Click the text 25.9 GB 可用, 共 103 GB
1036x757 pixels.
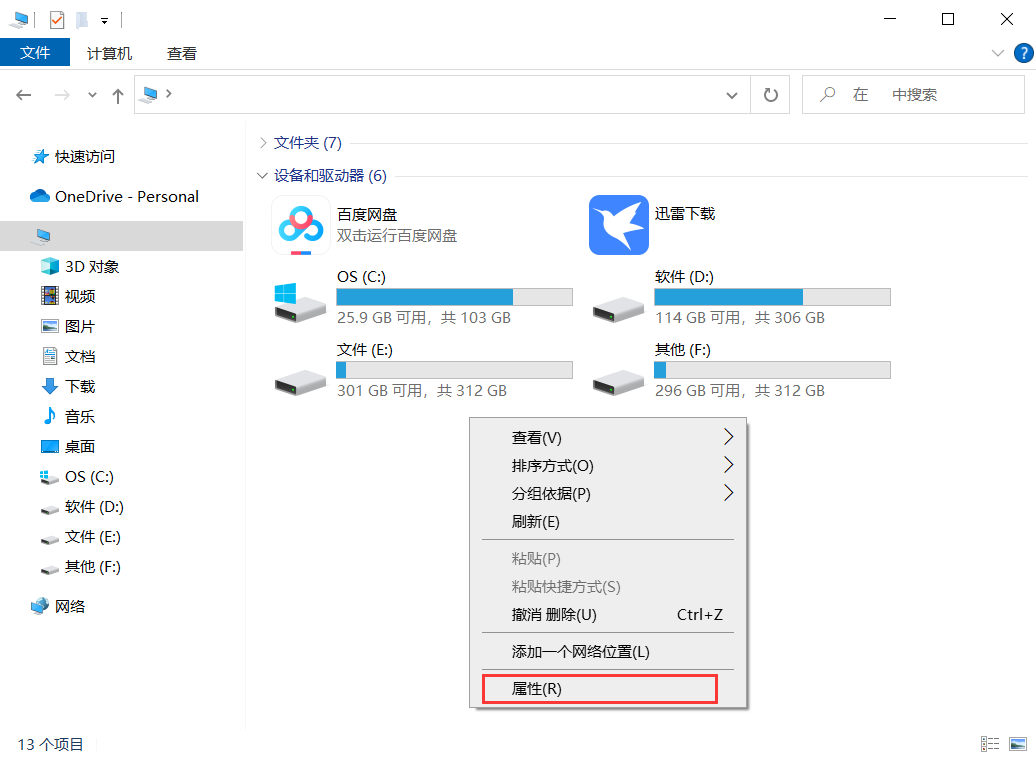point(424,318)
